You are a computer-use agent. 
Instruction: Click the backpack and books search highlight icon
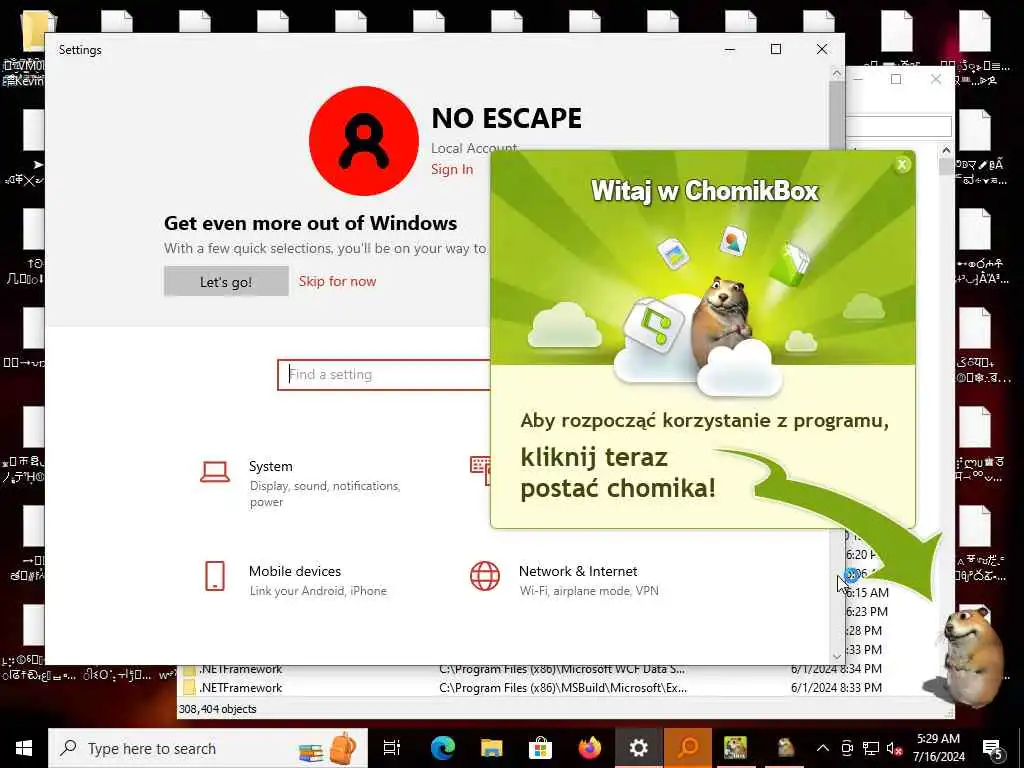click(328, 748)
